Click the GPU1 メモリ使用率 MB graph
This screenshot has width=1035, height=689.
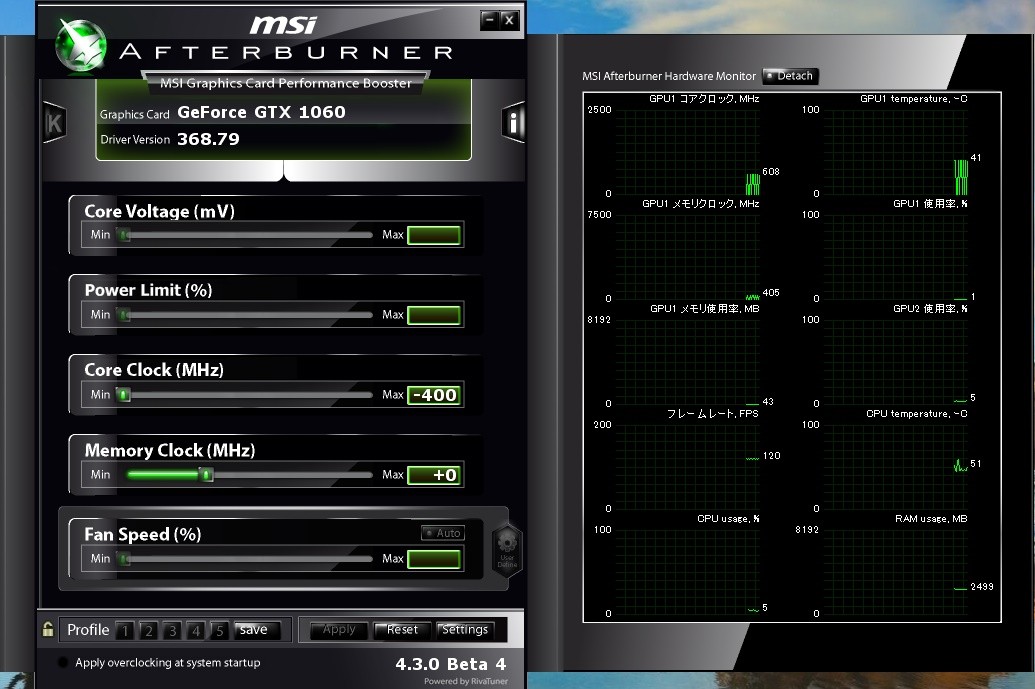pyautogui.click(x=688, y=362)
